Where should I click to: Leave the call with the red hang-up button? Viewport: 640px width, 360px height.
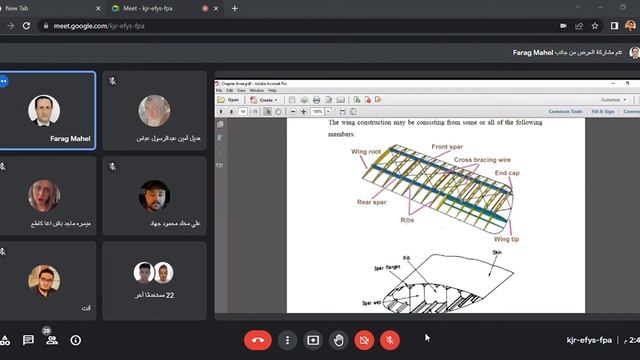click(258, 340)
